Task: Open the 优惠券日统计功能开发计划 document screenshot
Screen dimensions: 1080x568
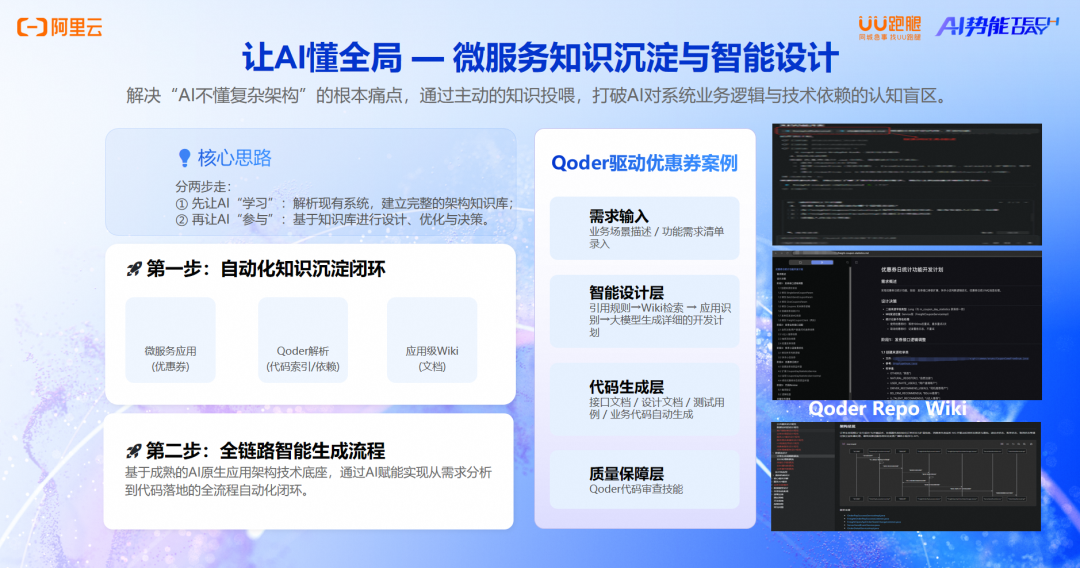Action: [x=906, y=326]
